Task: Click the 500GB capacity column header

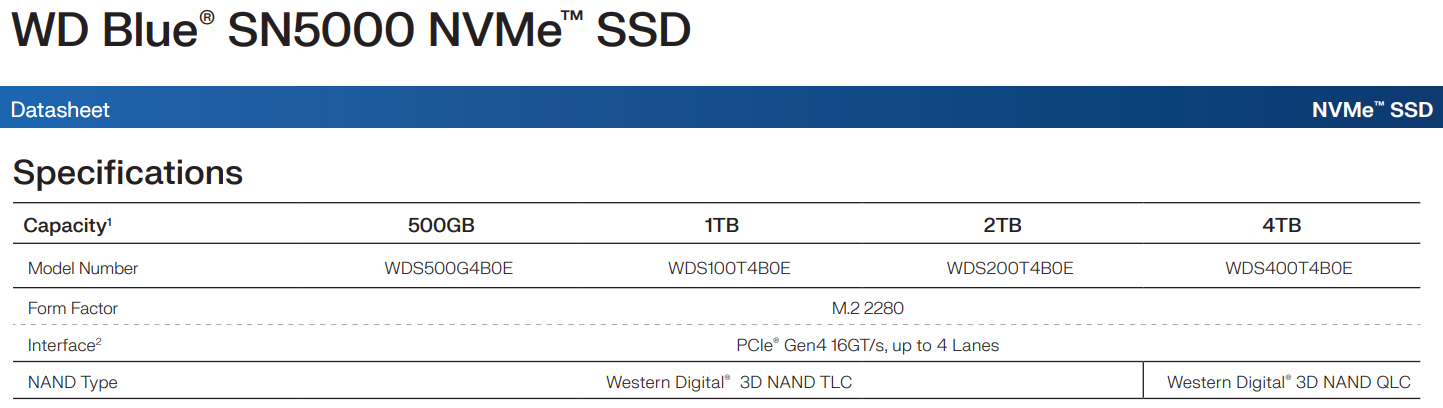Action: pyautogui.click(x=441, y=225)
